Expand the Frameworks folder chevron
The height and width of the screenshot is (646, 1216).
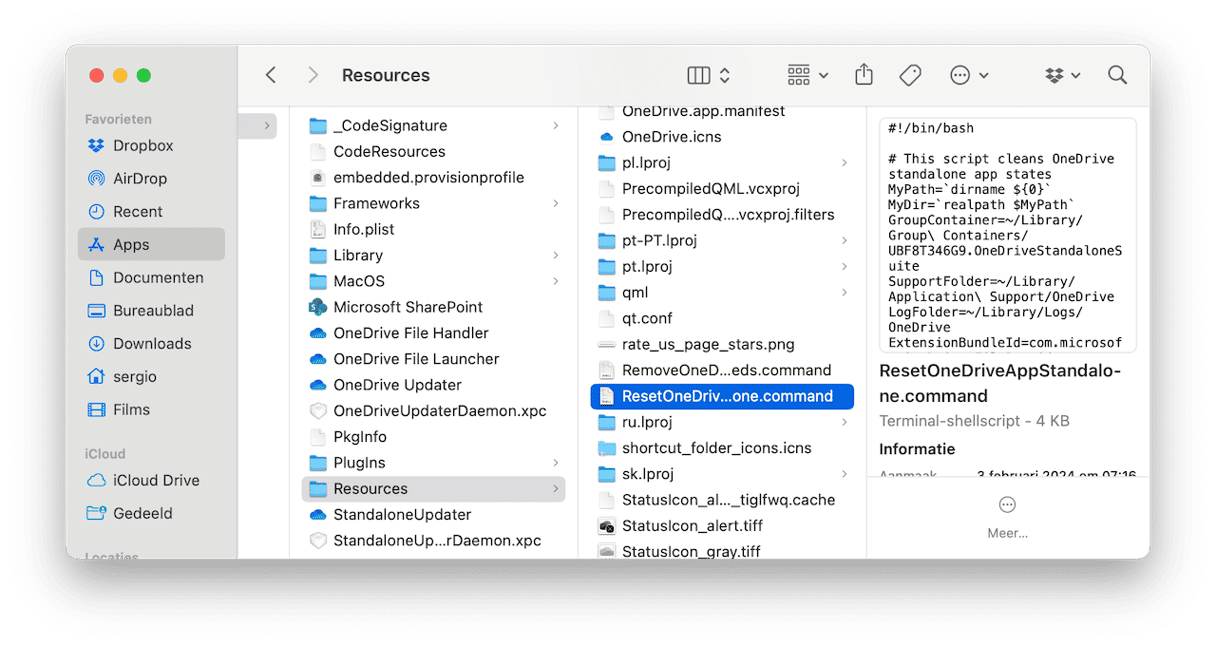tap(555, 203)
